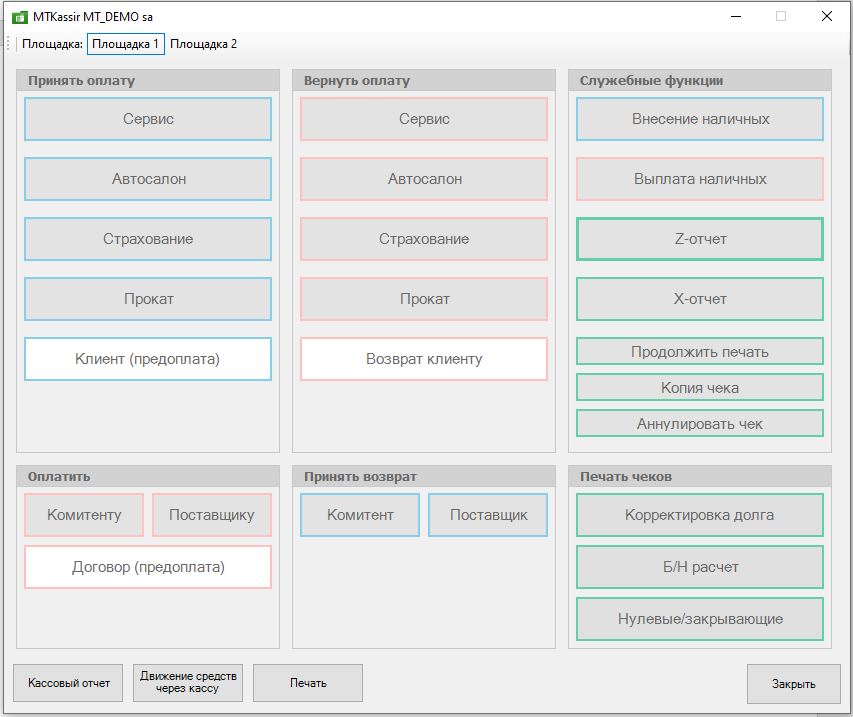
Task: Choose Прокат in Вернуть оплату section
Action: [424, 299]
